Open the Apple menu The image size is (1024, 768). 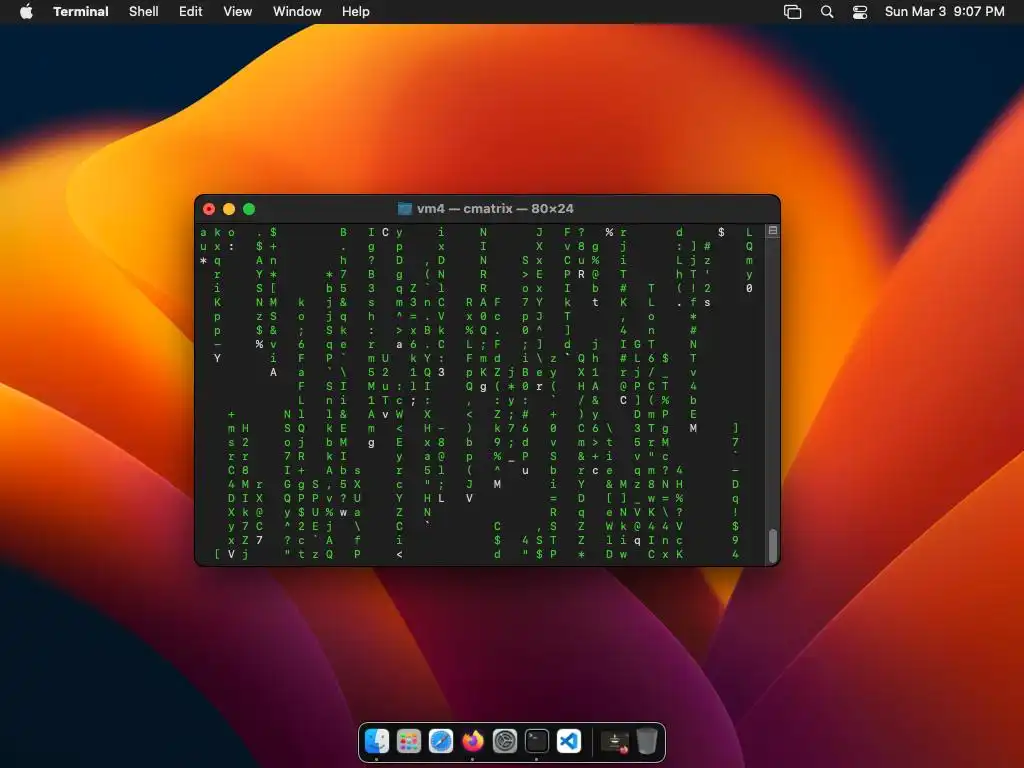coord(26,12)
